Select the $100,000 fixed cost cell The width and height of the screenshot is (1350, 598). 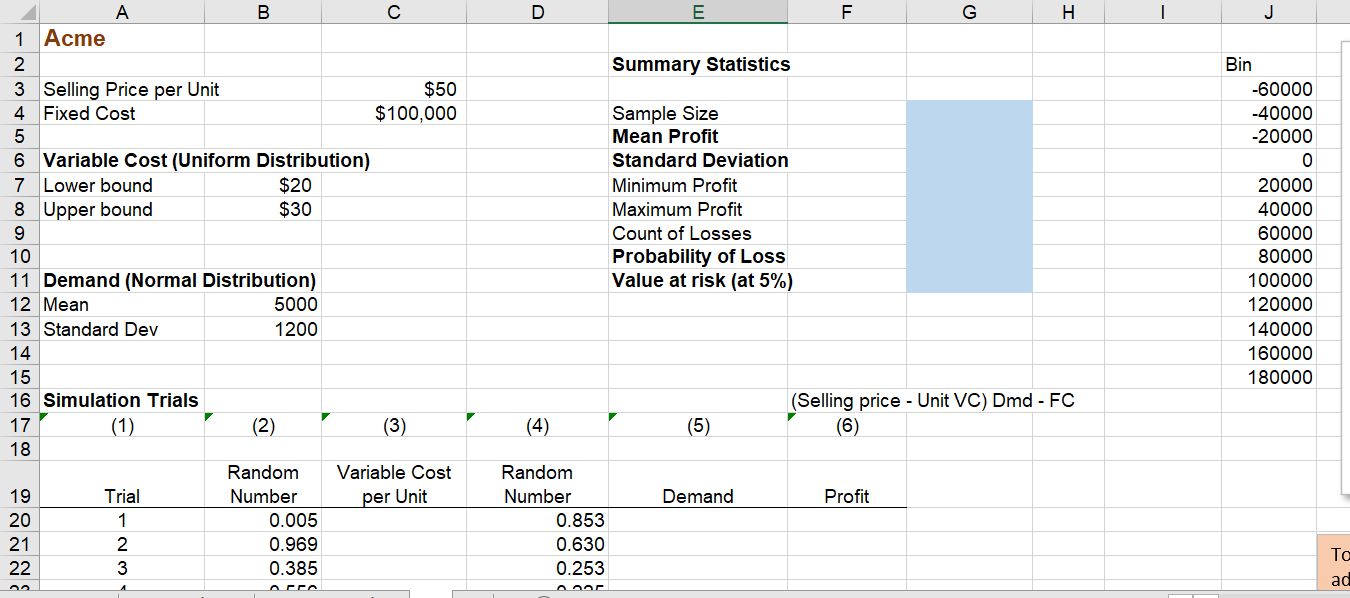(393, 113)
